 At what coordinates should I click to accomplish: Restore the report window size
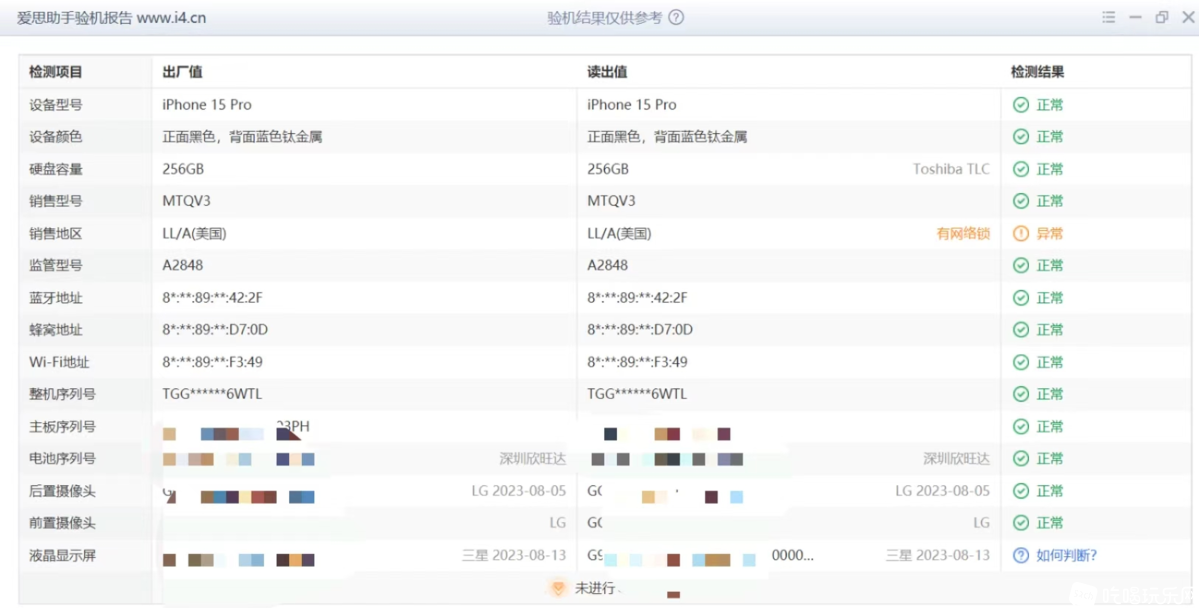pos(1162,18)
